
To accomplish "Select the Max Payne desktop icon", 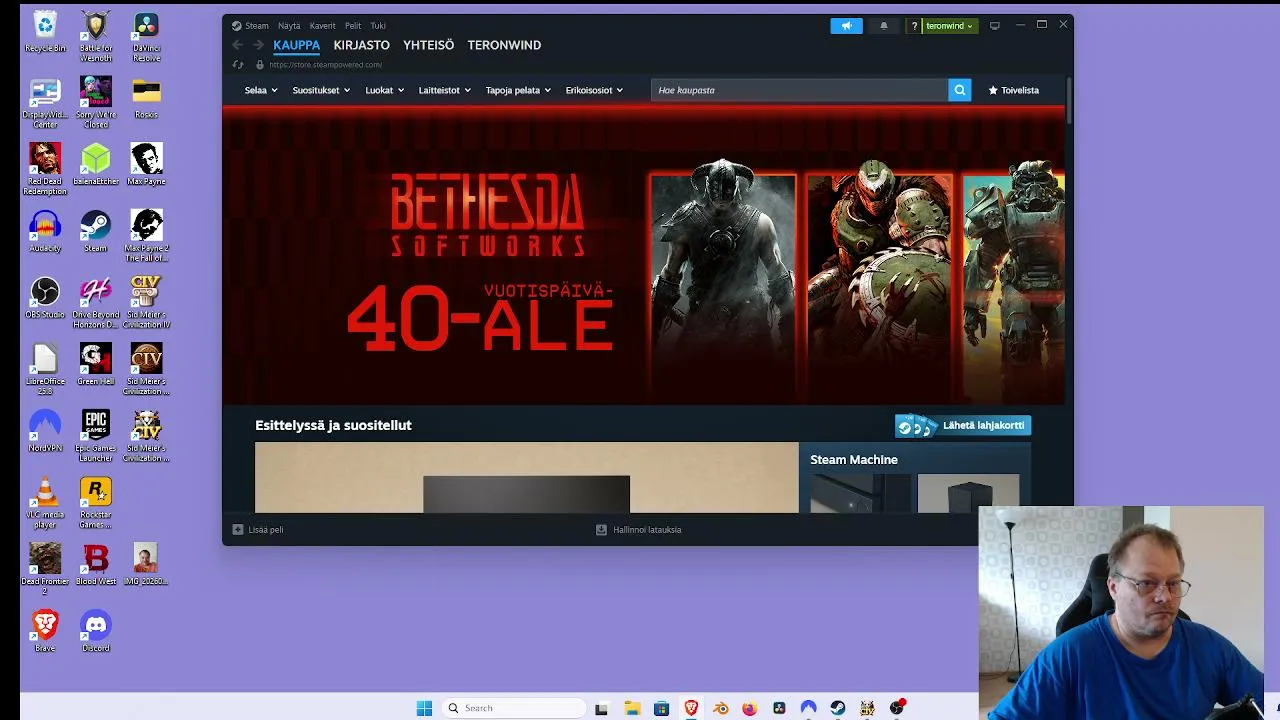I will [146, 164].
